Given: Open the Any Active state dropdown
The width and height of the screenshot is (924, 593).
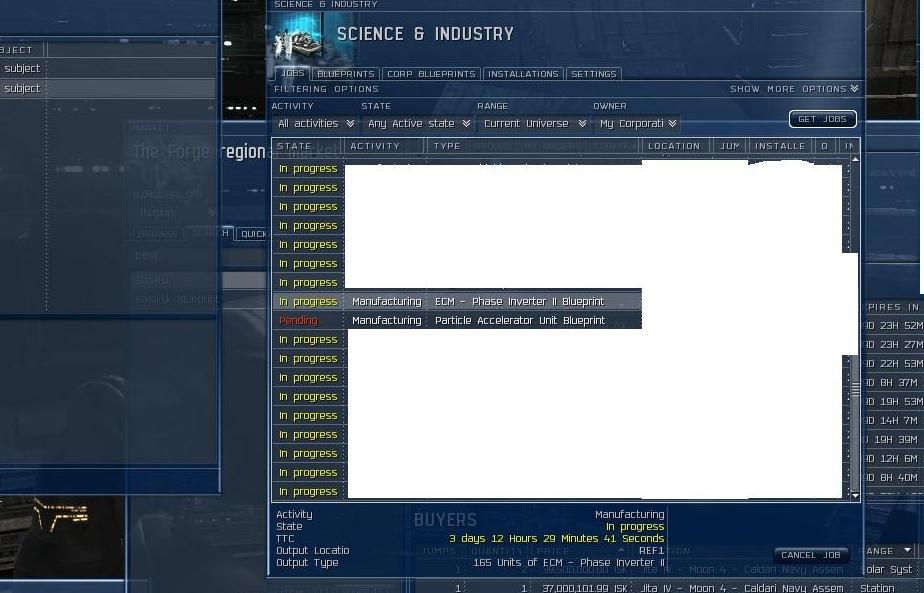Looking at the screenshot, I should click(418, 123).
